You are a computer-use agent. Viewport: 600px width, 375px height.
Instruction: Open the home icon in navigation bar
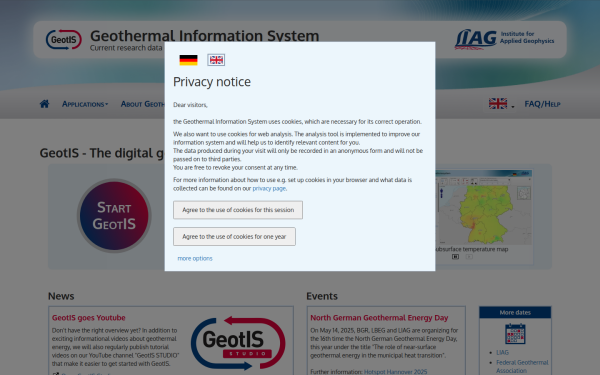[x=44, y=104]
